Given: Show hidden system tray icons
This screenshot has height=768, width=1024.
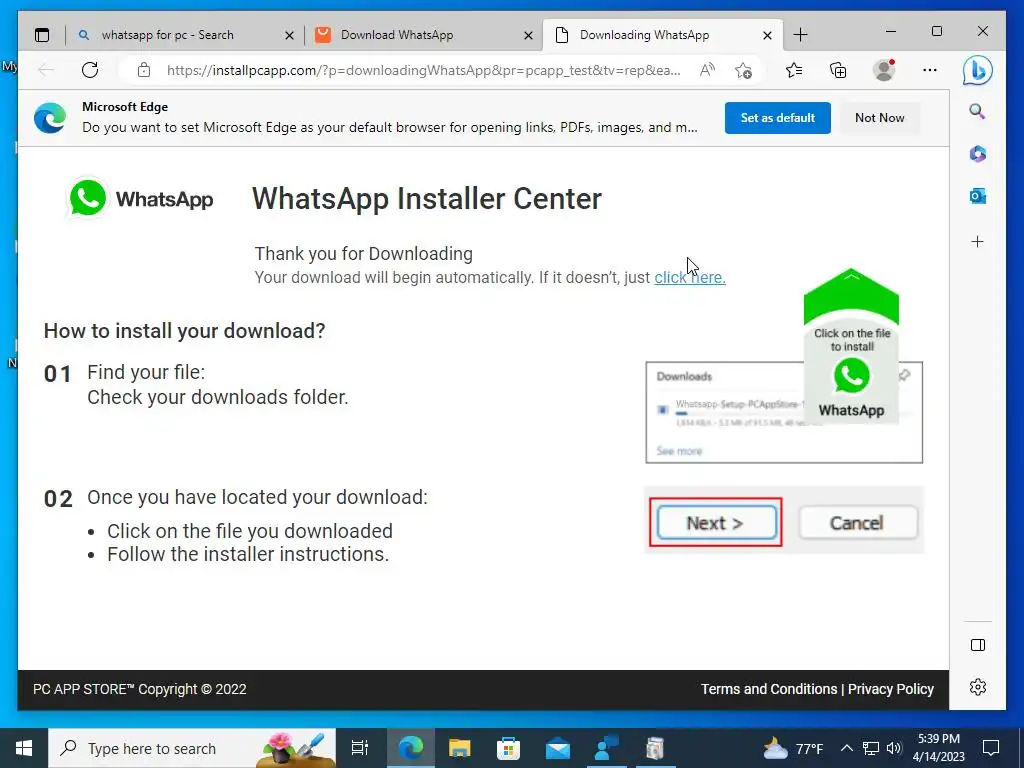Looking at the screenshot, I should coord(846,748).
